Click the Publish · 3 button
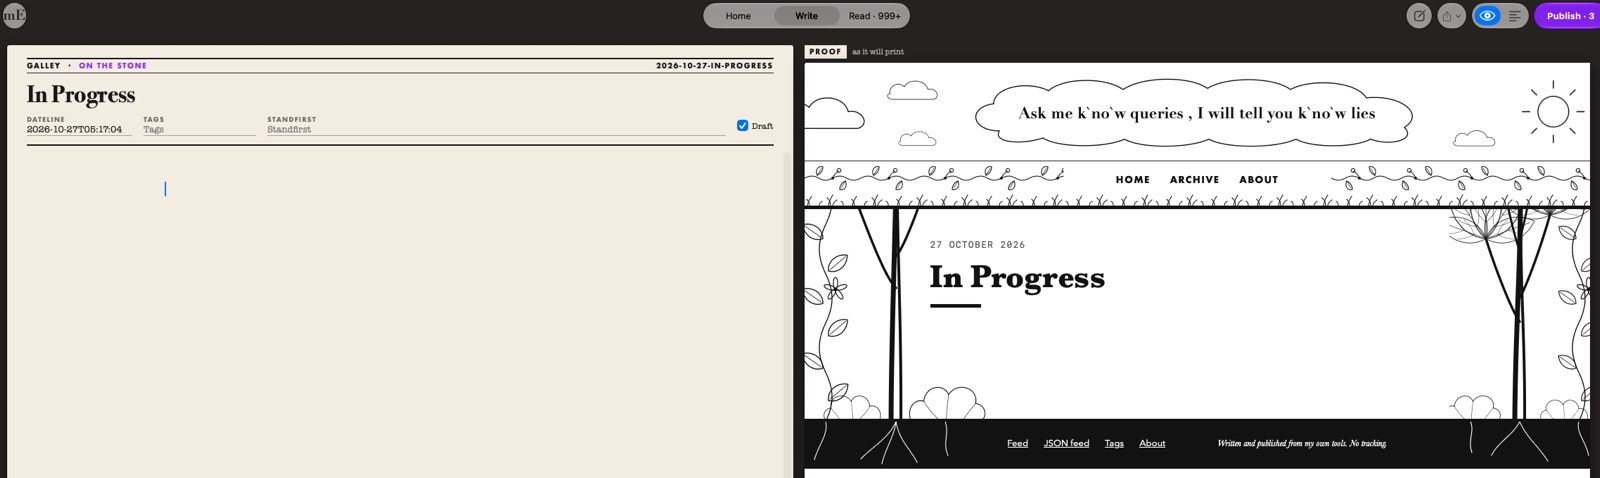Screen dimensions: 1600x478 [x=1568, y=16]
